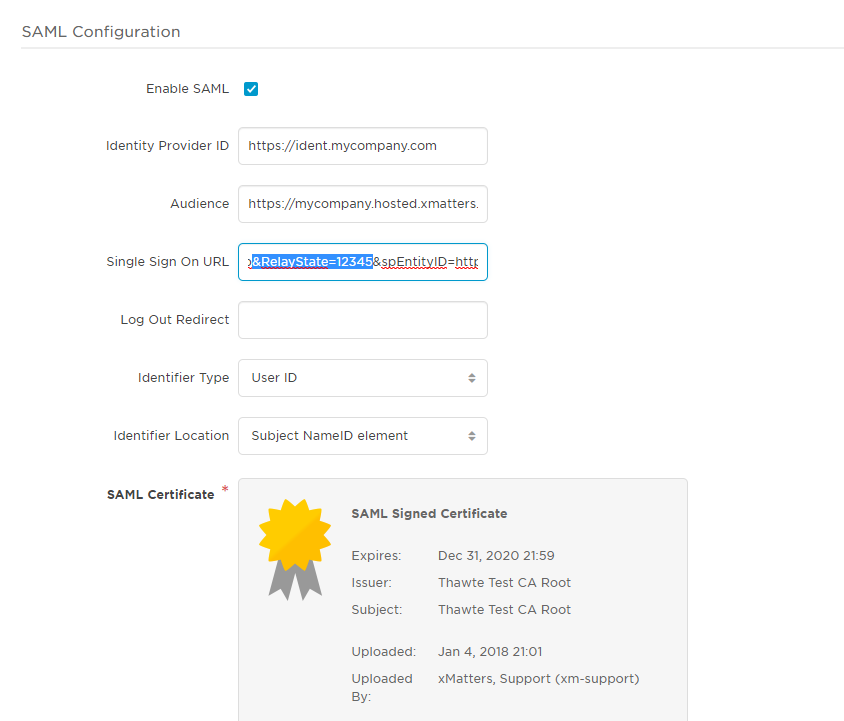Viewport: 844px width, 721px height.
Task: Click the SAML Configuration section heading
Action: [101, 32]
